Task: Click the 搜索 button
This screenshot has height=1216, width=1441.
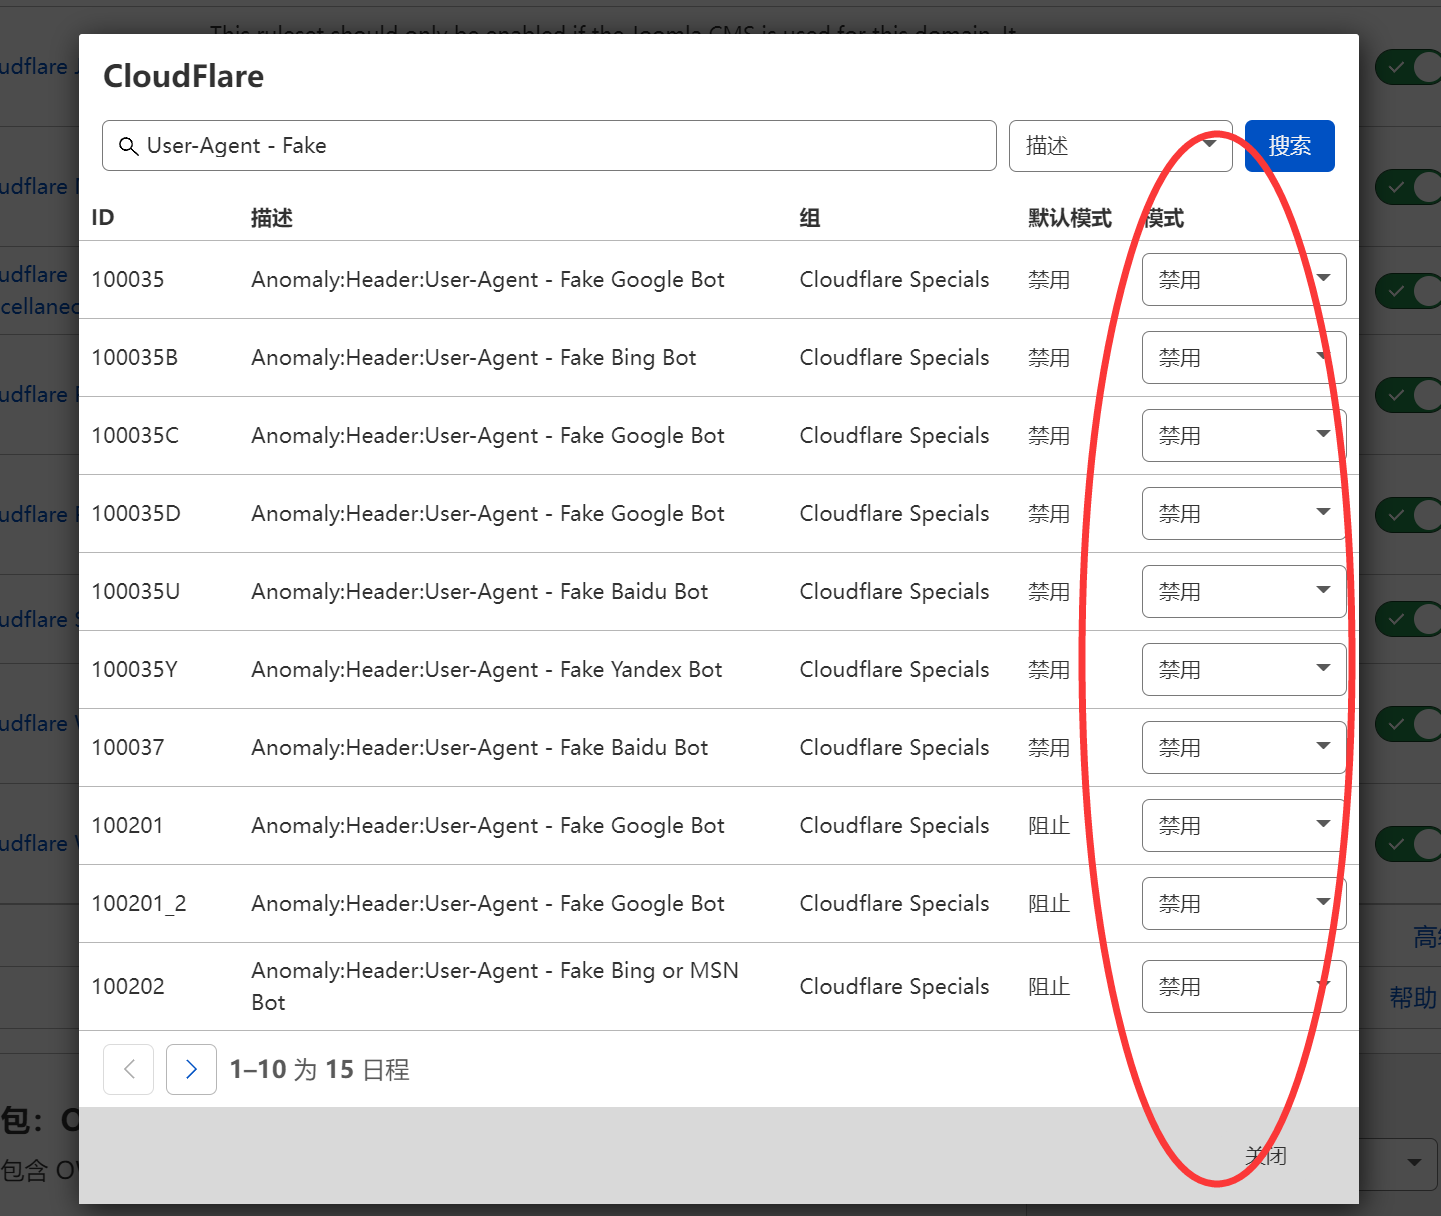Action: point(1289,146)
